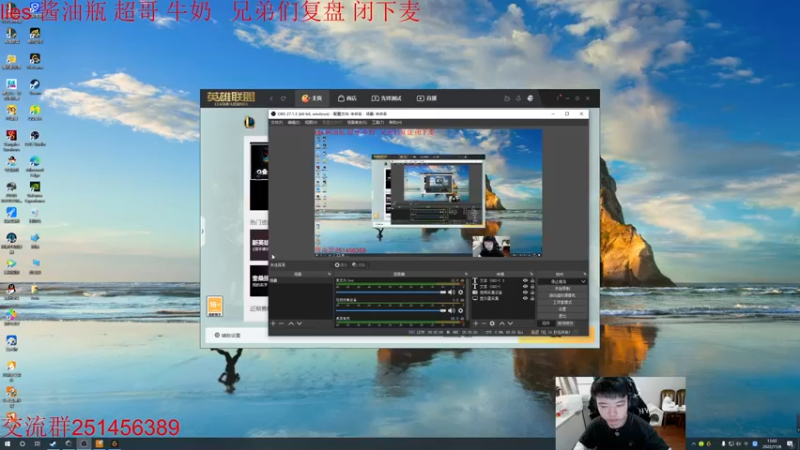
Task: Mute the second mixer channel speaker
Action: click(452, 310)
